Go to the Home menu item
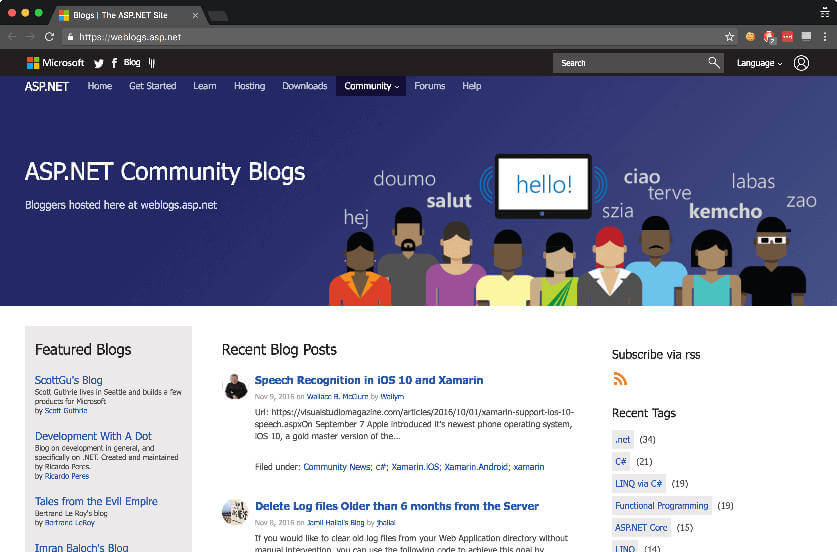Screen dimensions: 837x552 pos(100,86)
